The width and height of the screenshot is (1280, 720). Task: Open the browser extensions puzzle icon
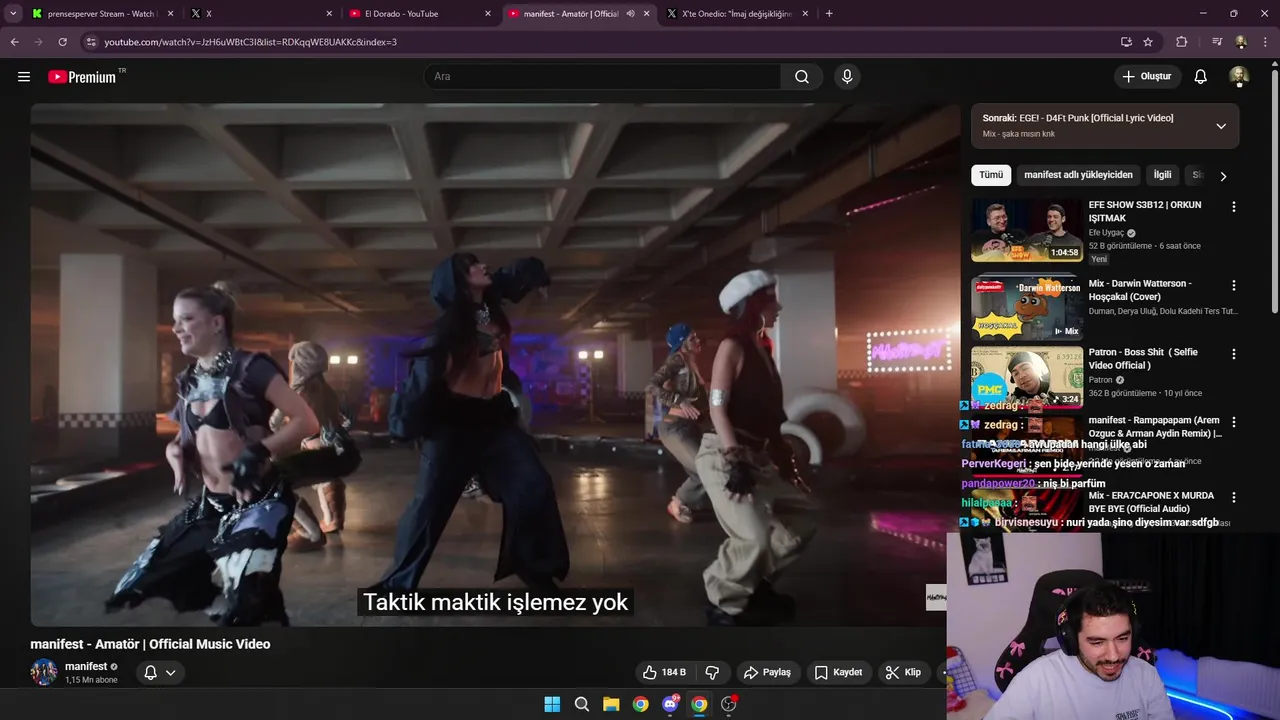1182,42
